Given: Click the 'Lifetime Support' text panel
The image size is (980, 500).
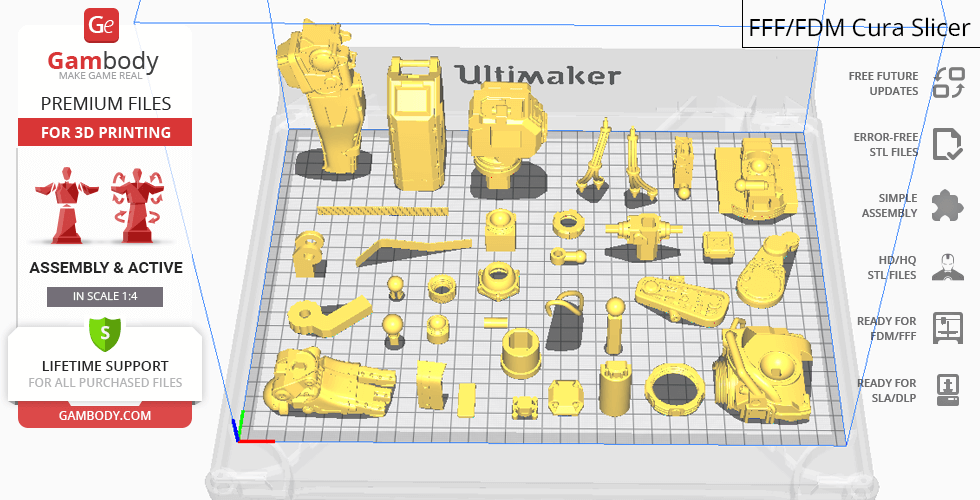Looking at the screenshot, I should point(105,373).
